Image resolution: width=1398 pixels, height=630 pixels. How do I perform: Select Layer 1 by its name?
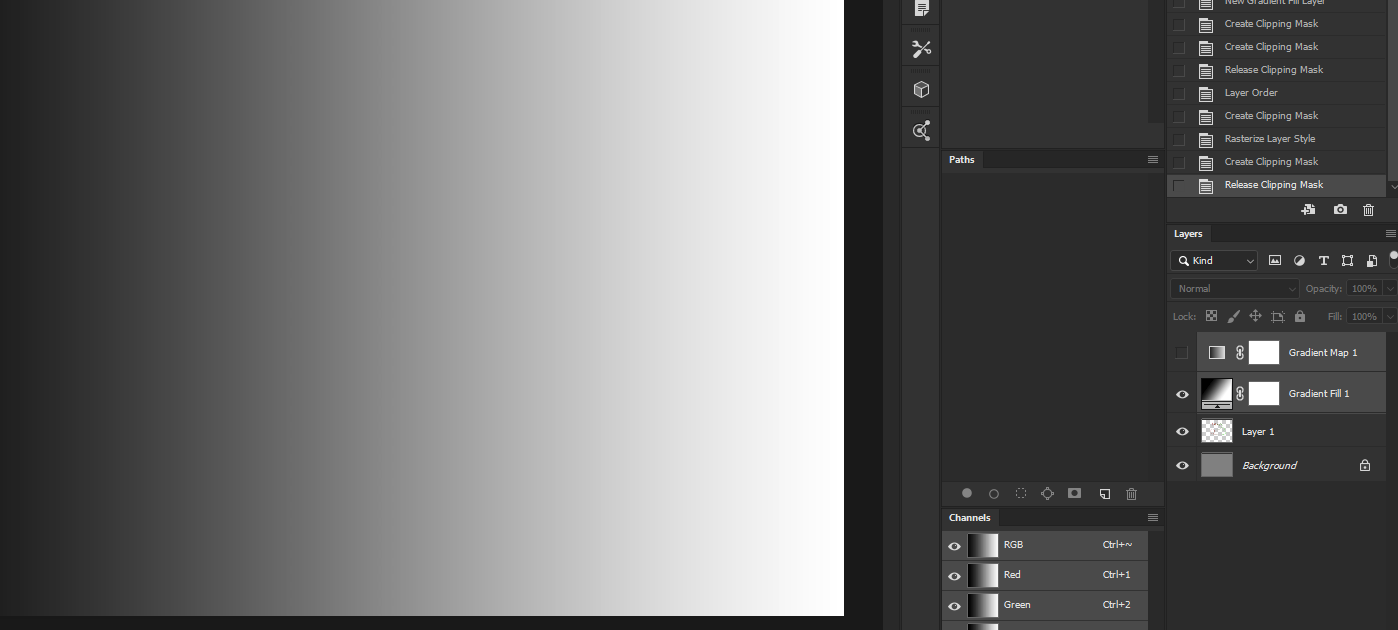1258,432
